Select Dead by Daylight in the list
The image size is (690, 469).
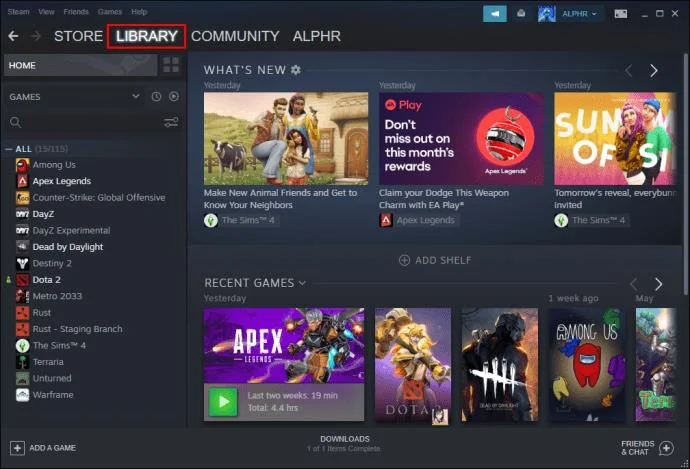[x=67, y=247]
